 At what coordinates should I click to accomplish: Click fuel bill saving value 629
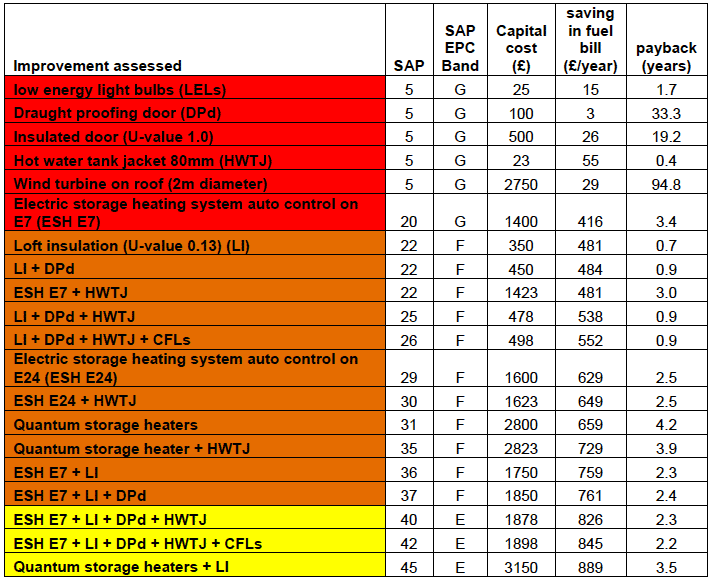[590, 378]
